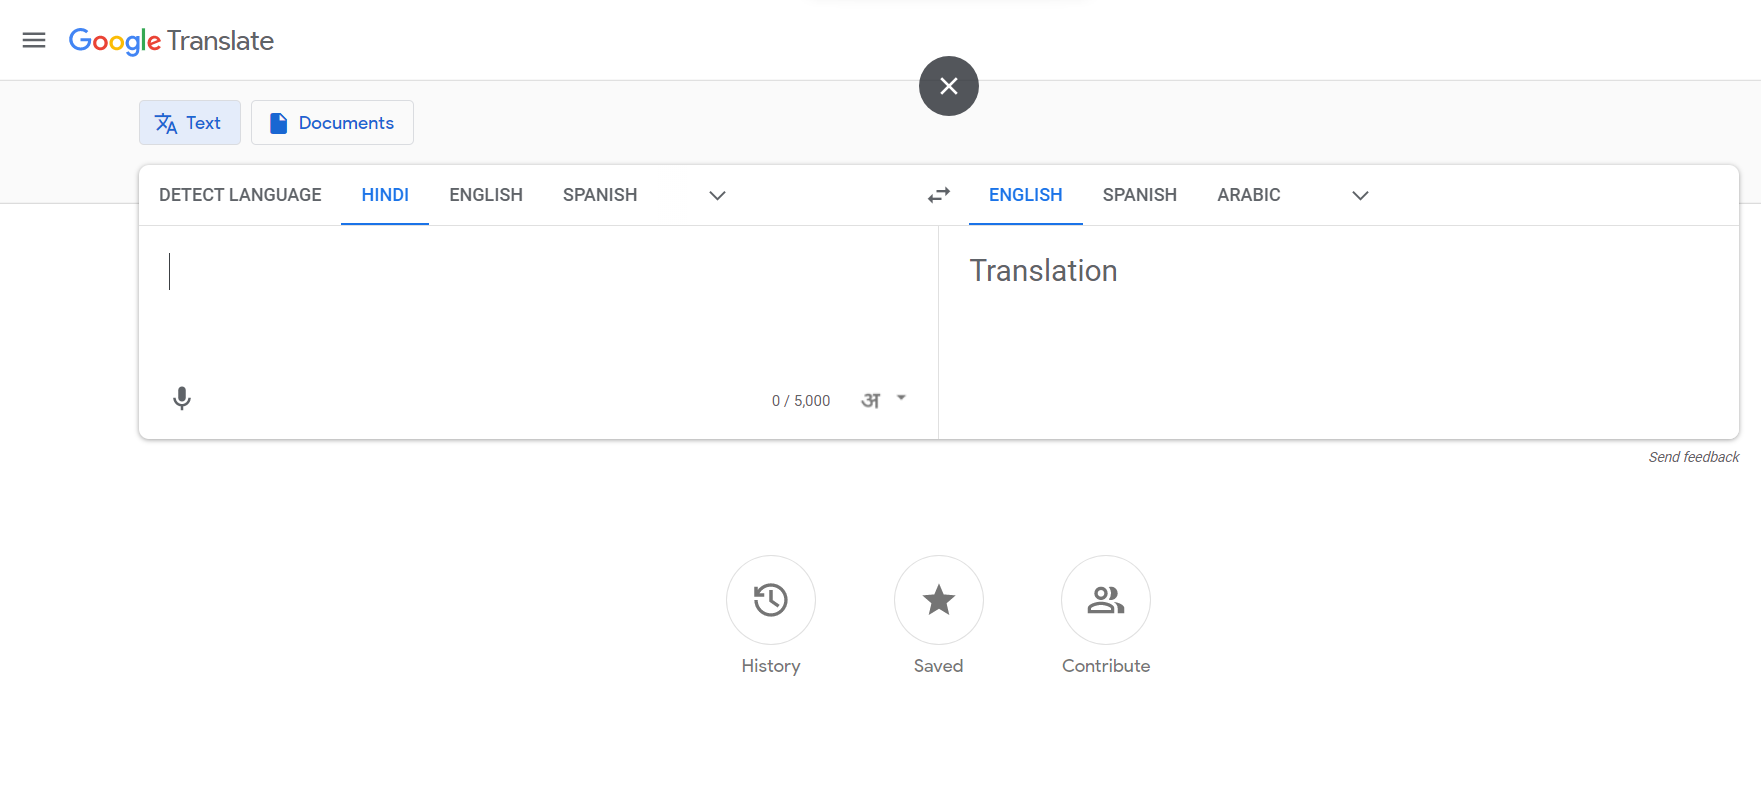
Task: Open the Contribute community icon
Action: [1106, 600]
